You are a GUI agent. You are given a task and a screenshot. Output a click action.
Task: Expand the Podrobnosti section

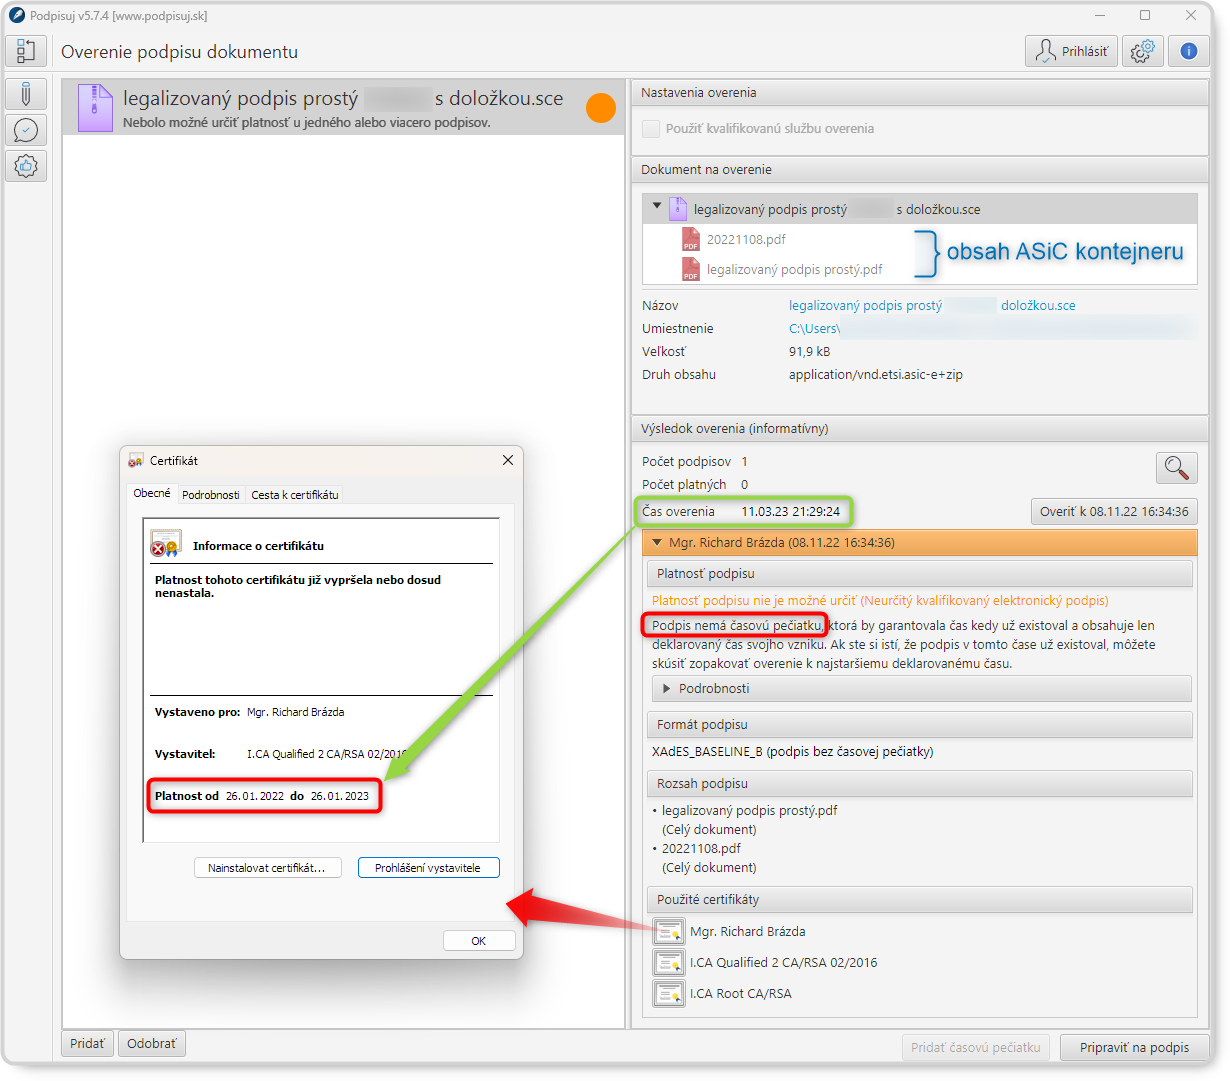(x=665, y=688)
